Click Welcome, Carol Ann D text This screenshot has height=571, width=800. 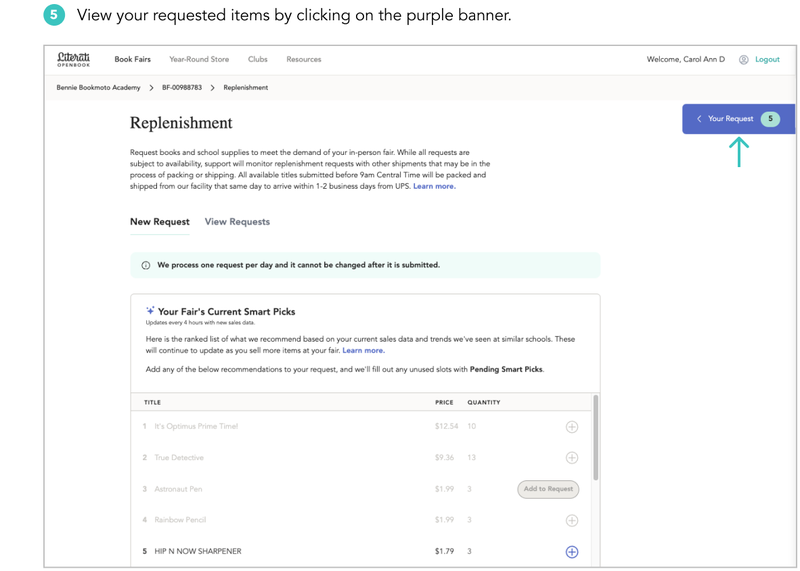tap(686, 59)
